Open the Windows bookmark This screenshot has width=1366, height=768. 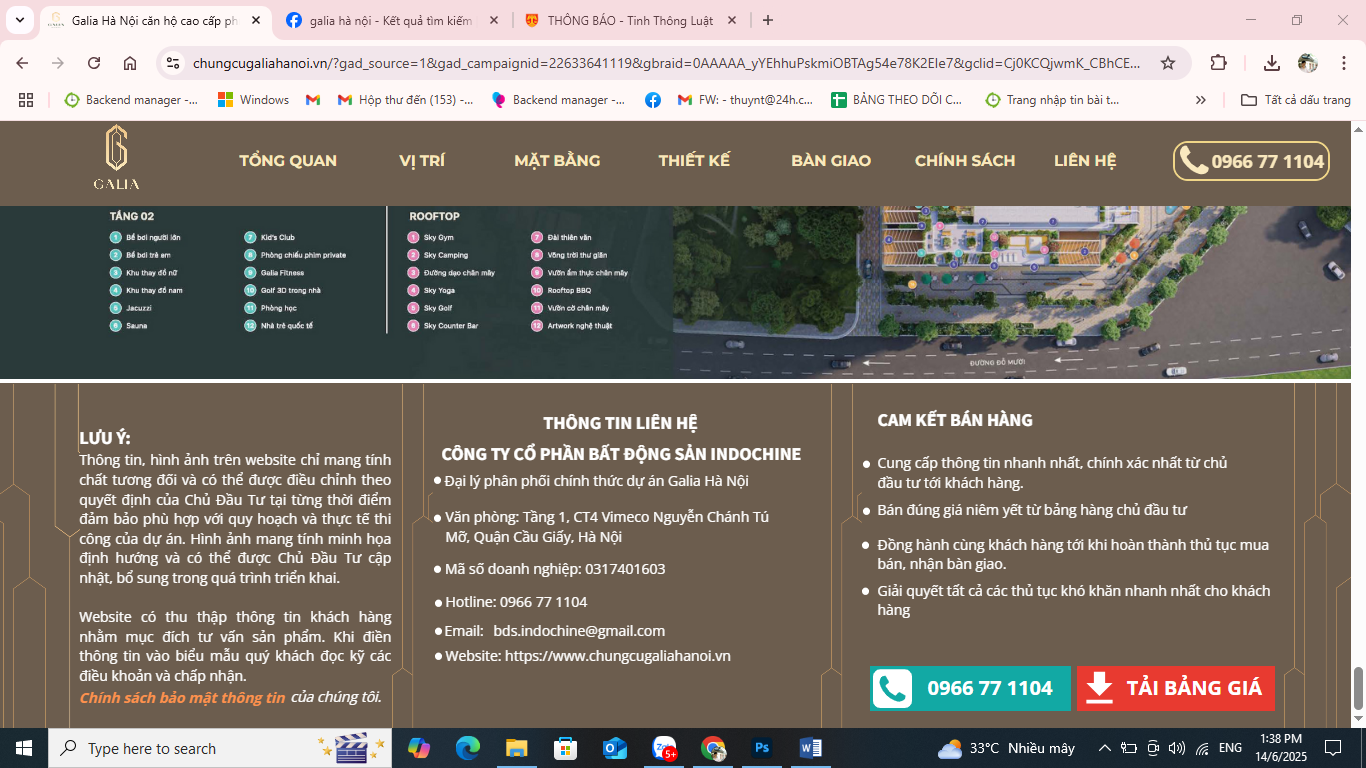(x=253, y=100)
